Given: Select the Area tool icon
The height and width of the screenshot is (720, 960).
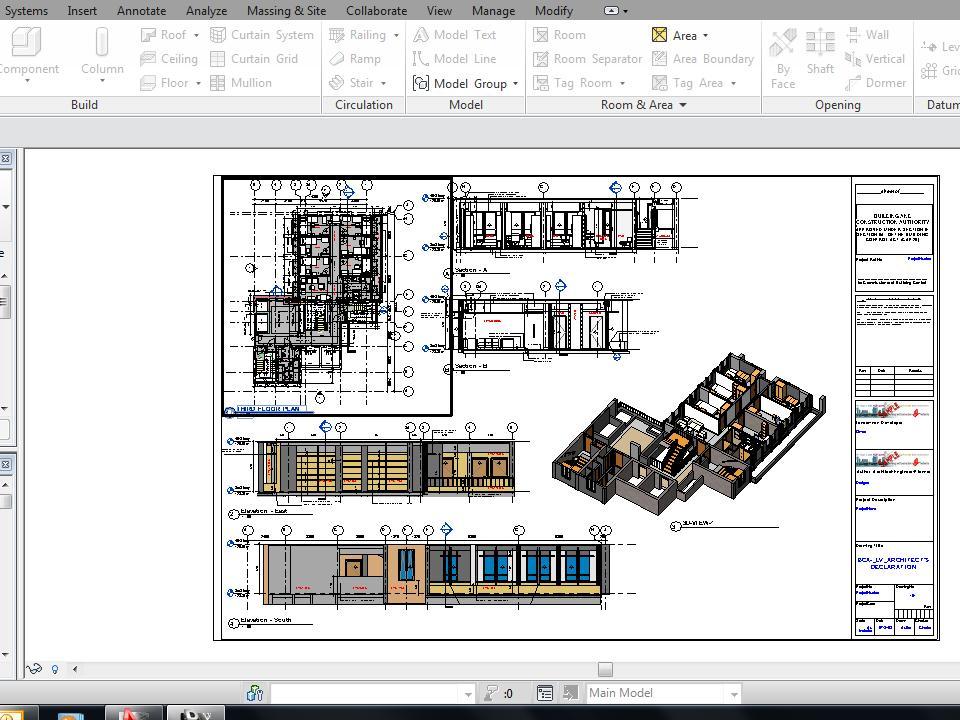Looking at the screenshot, I should (659, 35).
